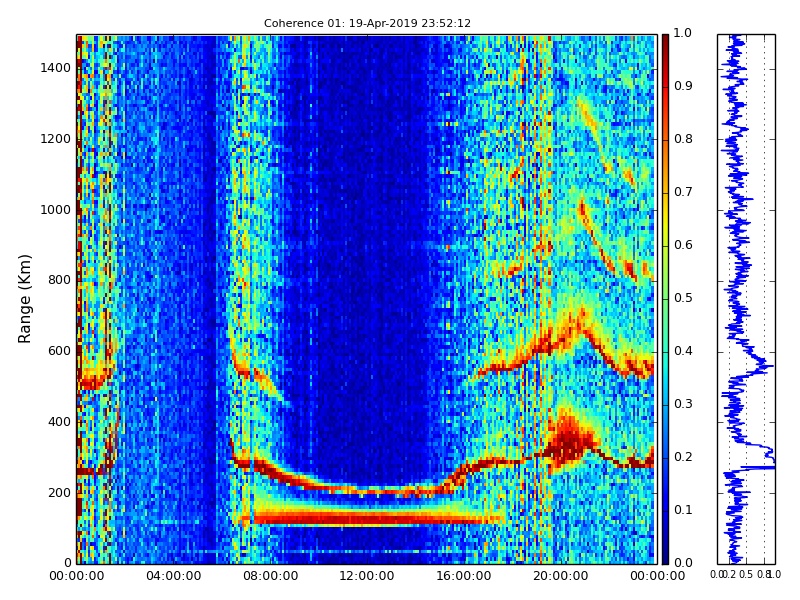Click the 800 range tick label
This screenshot has height=600, width=800.
pos(60,280)
